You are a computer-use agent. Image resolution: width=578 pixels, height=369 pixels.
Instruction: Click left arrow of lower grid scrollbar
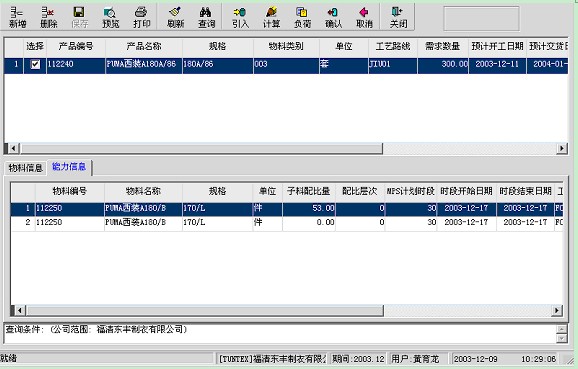click(x=20, y=311)
